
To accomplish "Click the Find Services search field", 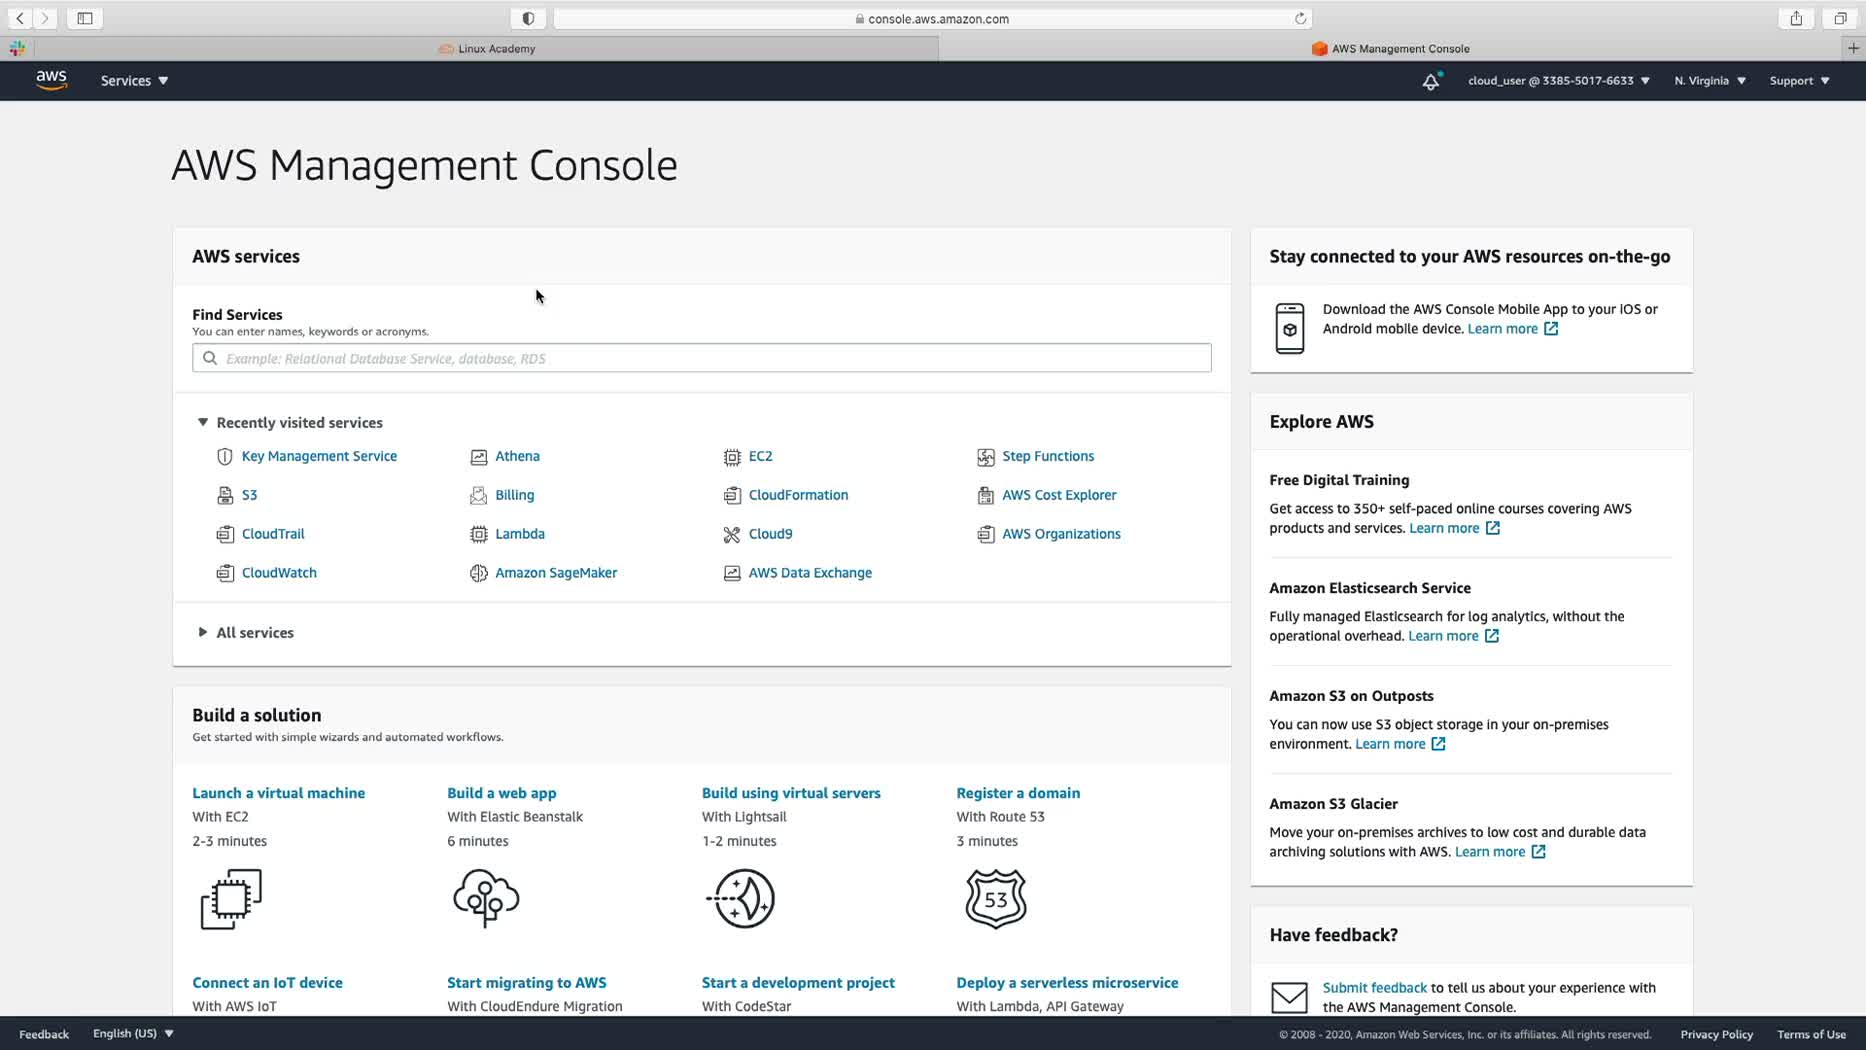I will [x=702, y=358].
